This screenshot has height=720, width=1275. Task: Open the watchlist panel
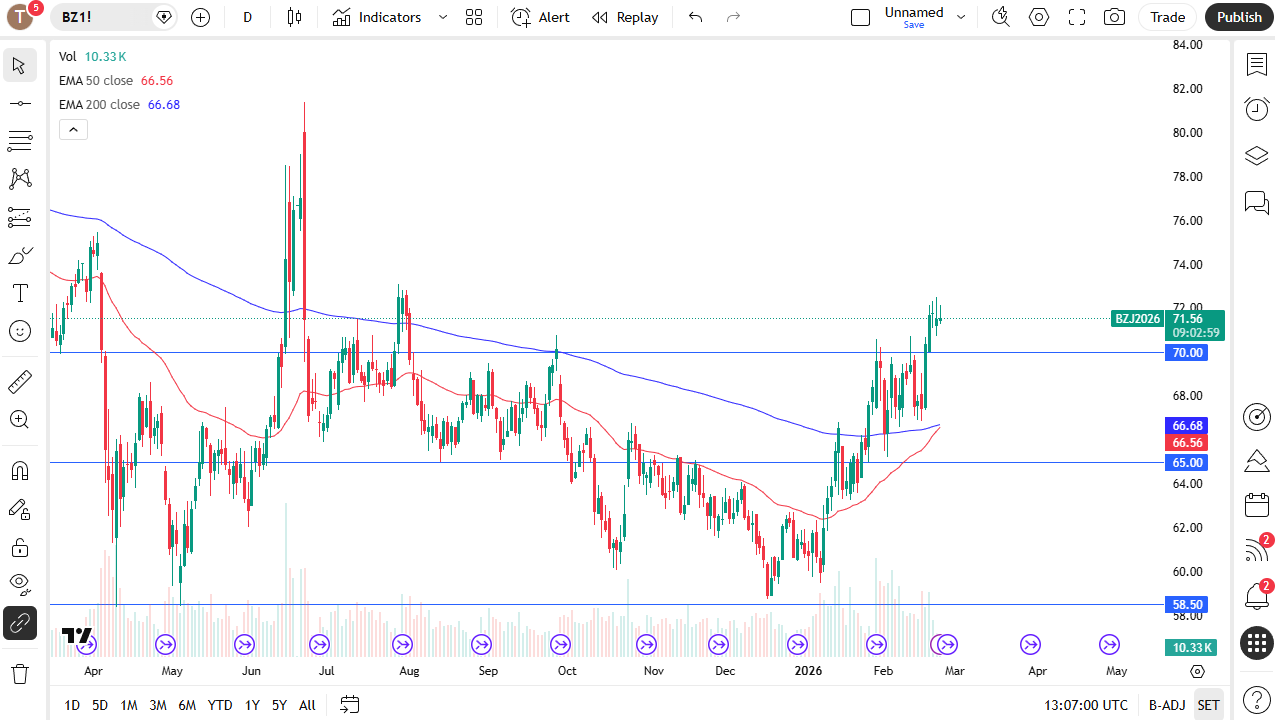point(1256,65)
